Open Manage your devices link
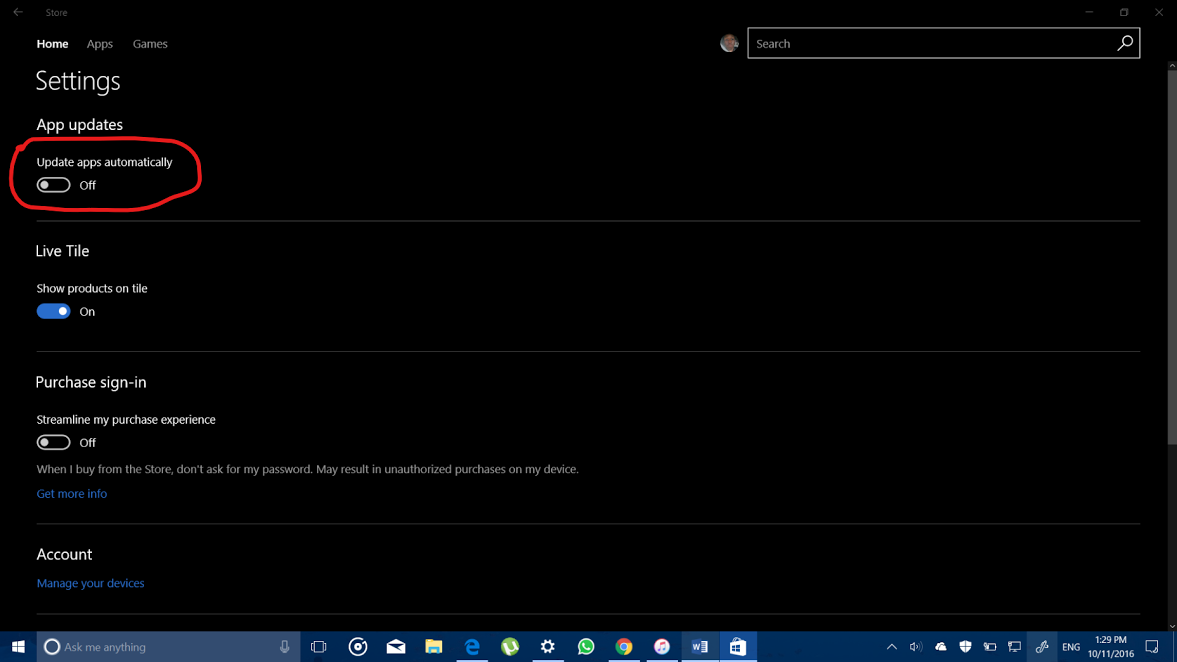 [x=90, y=583]
